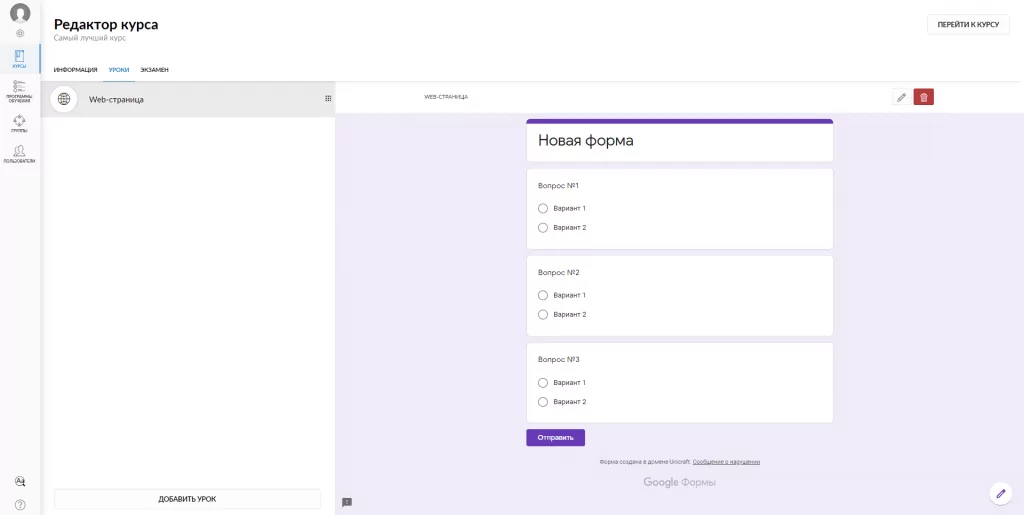Click the globe icon of Web-страница lesson
This screenshot has width=1024, height=515.
63,99
